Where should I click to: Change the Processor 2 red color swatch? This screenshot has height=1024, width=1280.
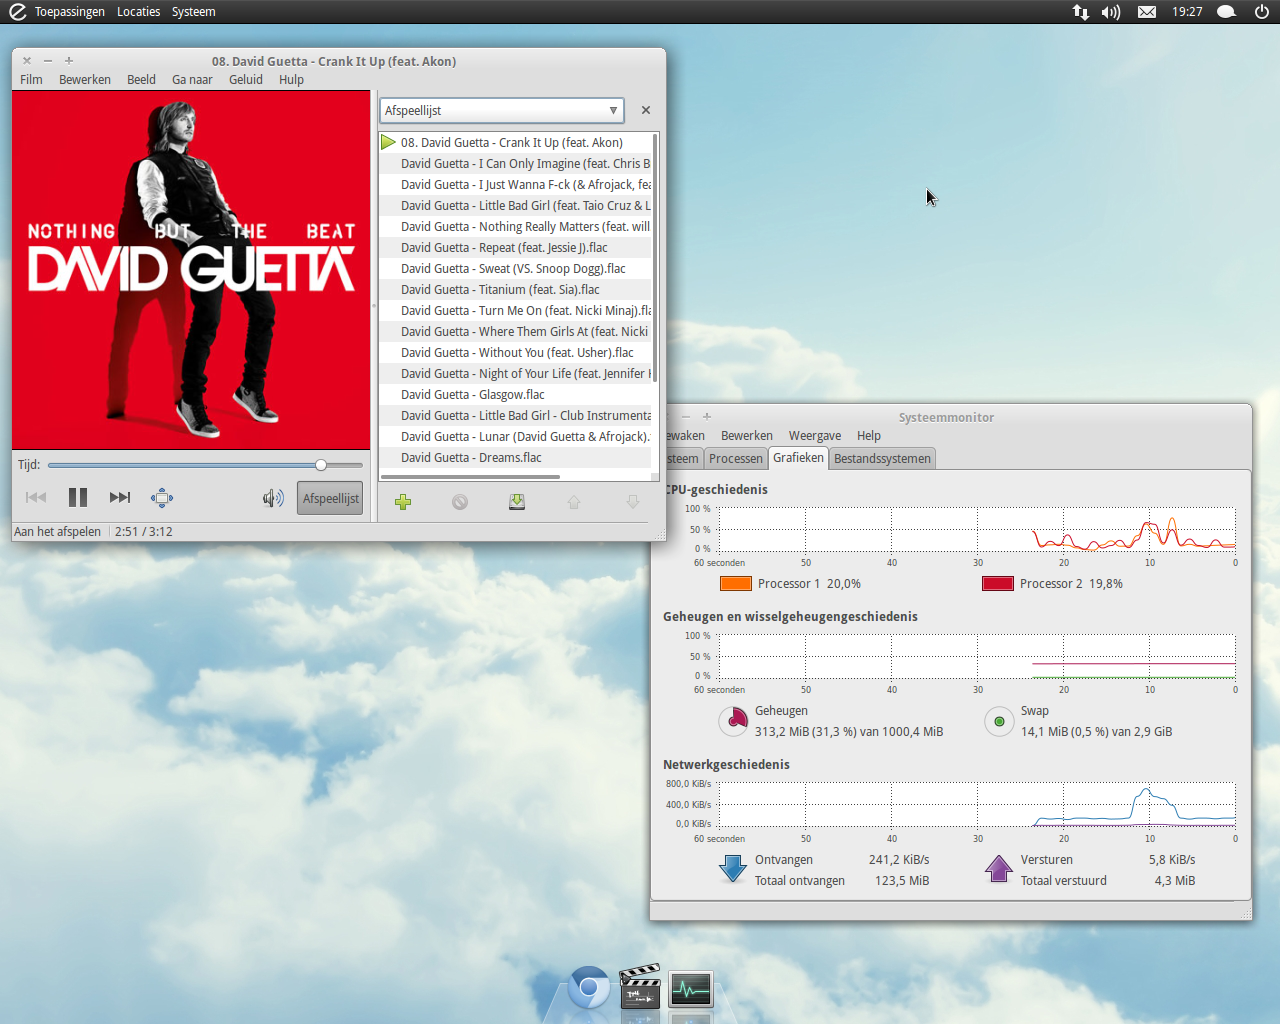(997, 584)
